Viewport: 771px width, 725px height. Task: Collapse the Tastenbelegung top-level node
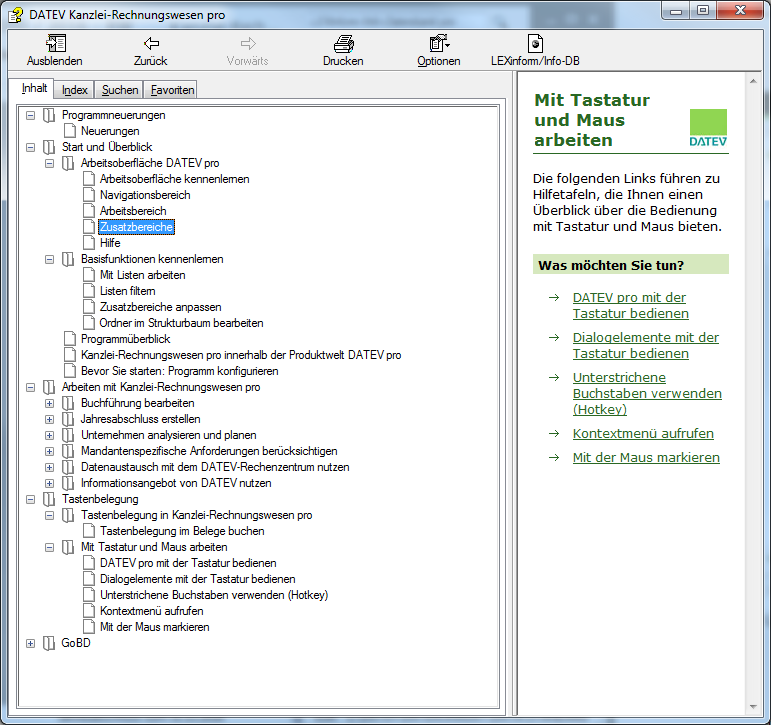click(30, 499)
